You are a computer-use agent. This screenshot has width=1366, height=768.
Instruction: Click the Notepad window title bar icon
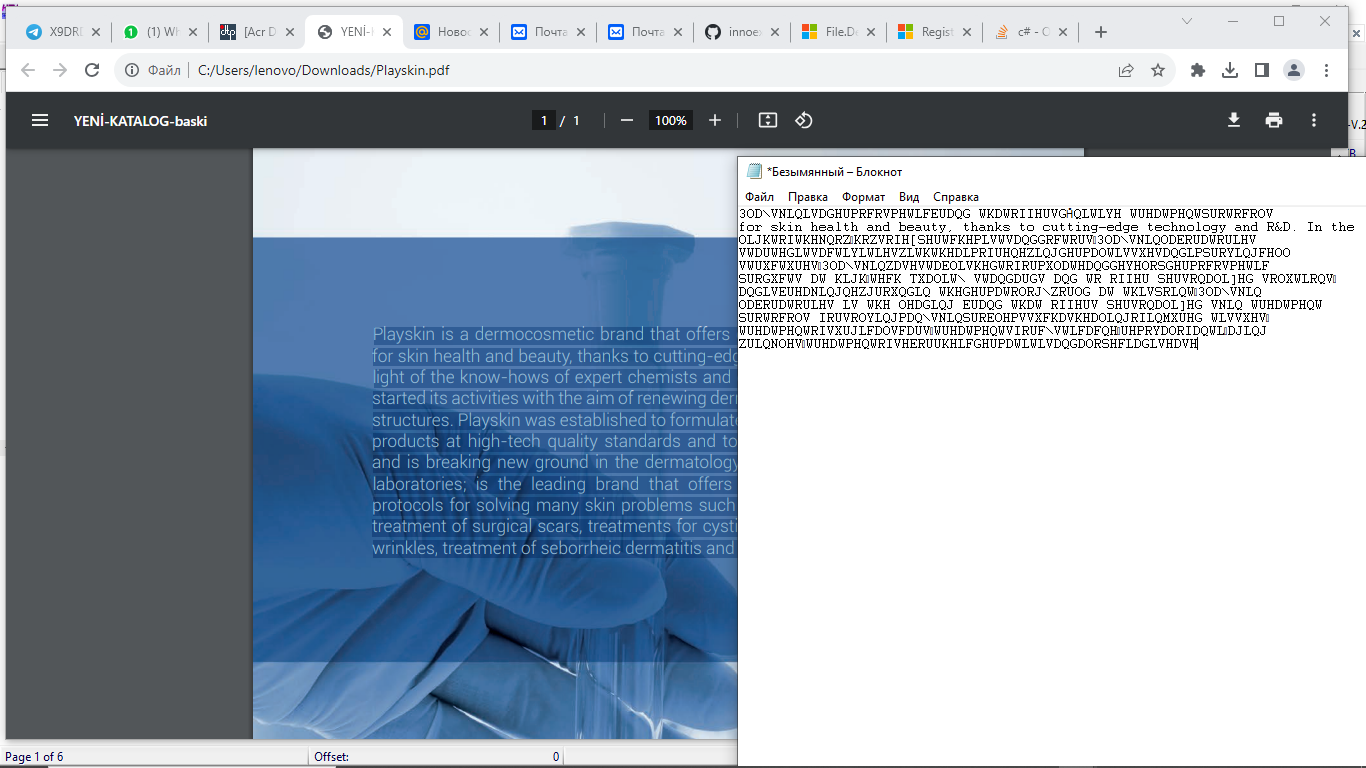coord(755,171)
